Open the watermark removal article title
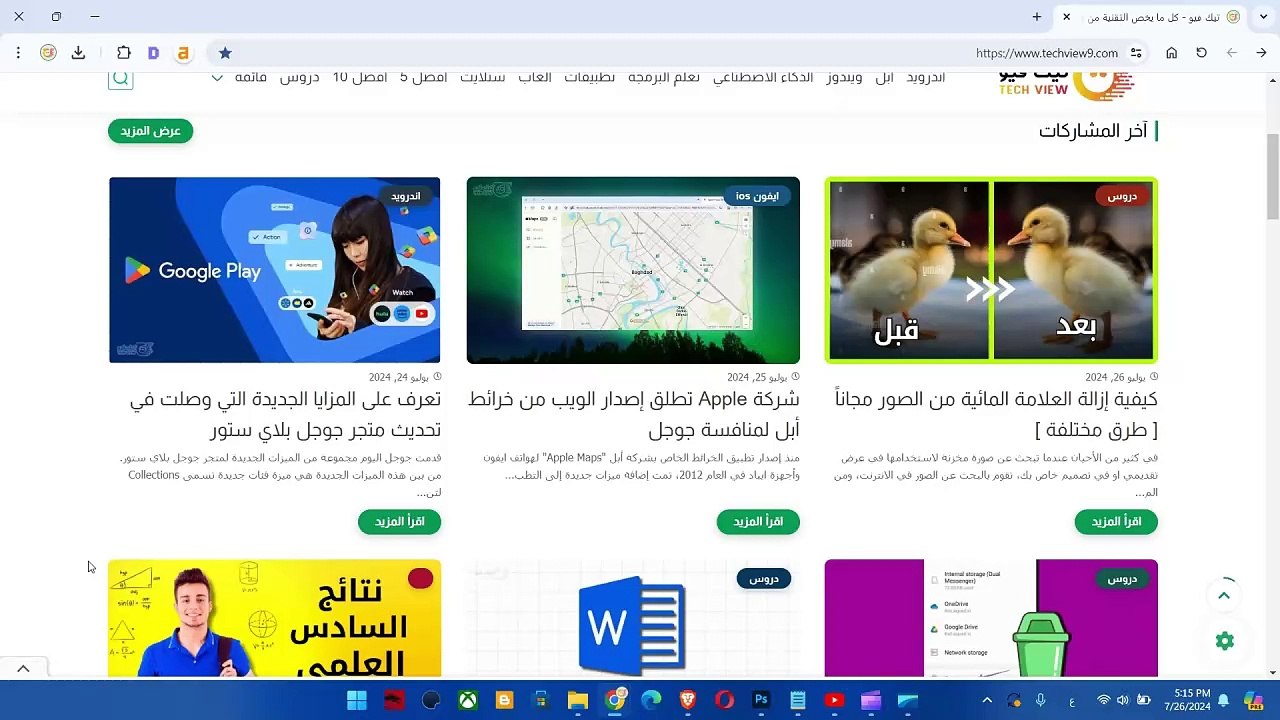1280x720 pixels. [996, 414]
